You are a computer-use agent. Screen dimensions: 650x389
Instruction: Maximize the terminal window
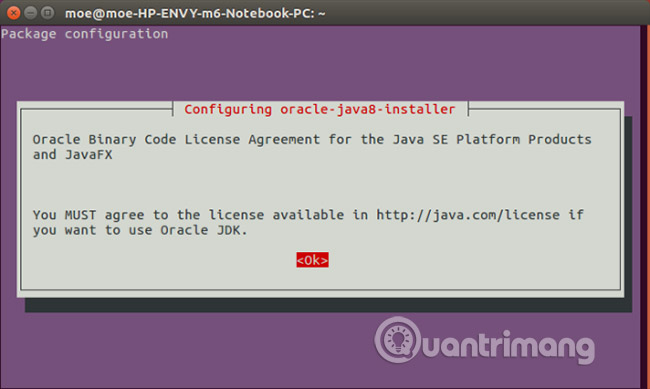[48, 13]
